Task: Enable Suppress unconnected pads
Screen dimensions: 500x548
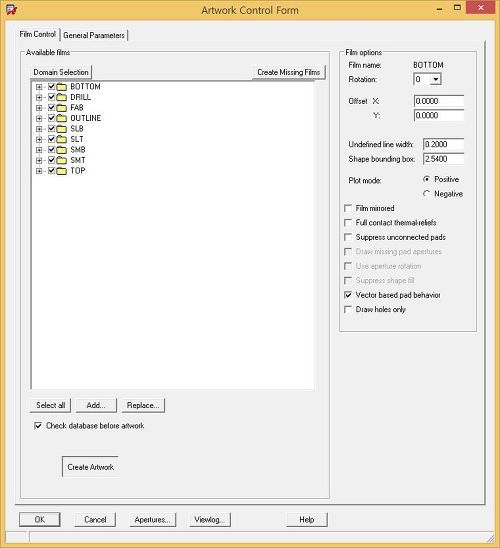Action: click(348, 237)
